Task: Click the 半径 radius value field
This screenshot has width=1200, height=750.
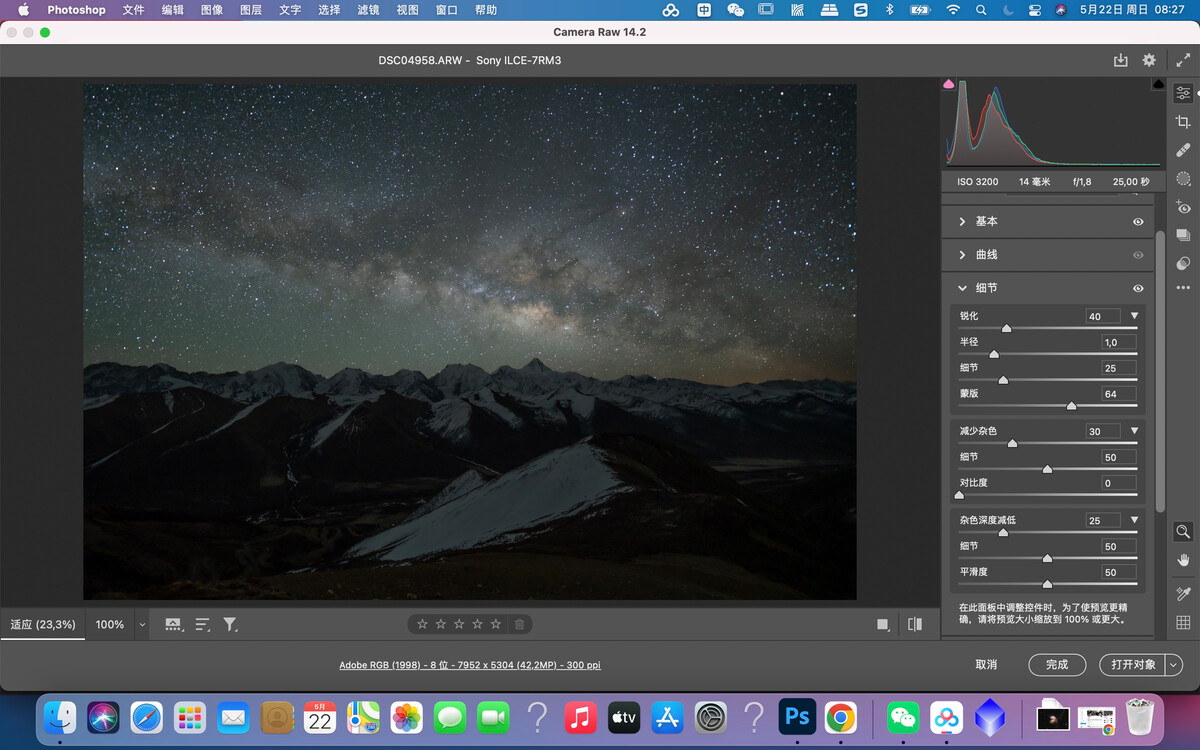Action: [1118, 342]
